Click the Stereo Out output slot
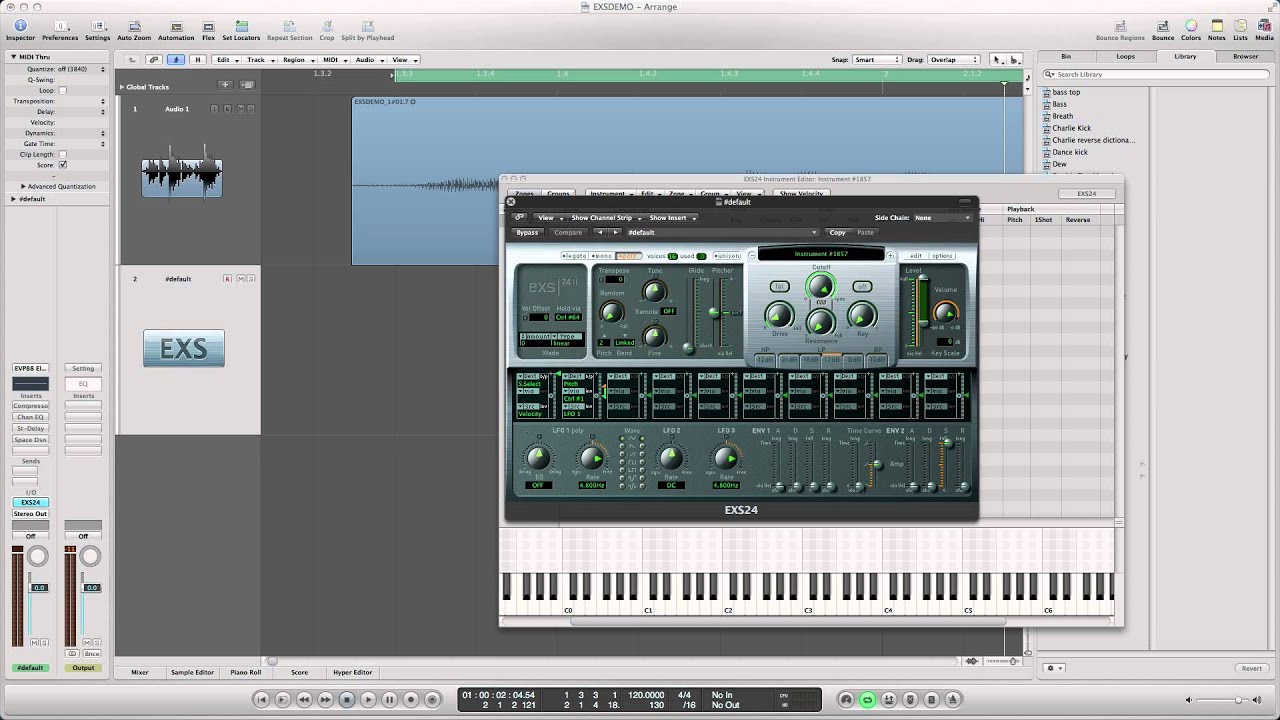The width and height of the screenshot is (1280, 720). click(x=30, y=514)
